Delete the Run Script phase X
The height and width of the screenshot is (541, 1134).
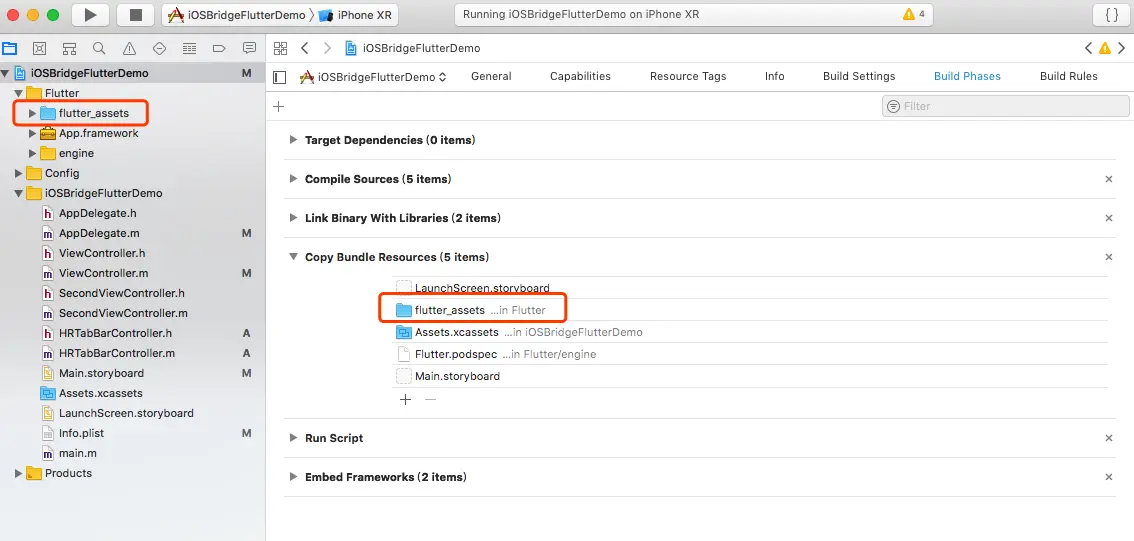1109,438
